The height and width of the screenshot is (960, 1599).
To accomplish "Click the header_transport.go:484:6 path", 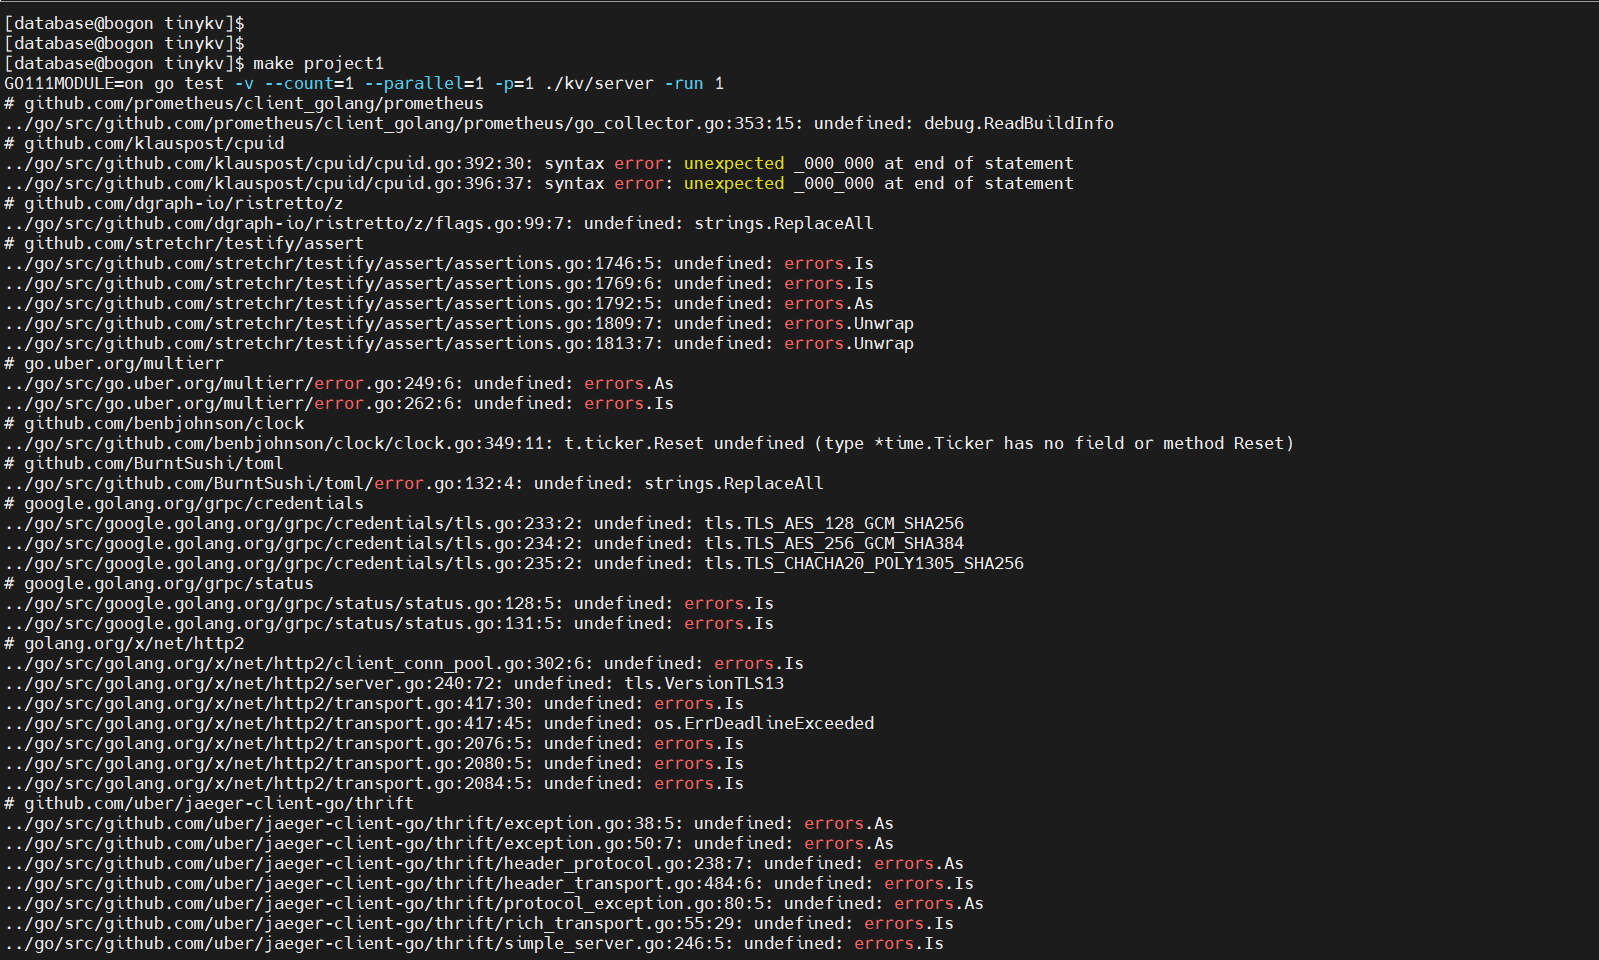I will click(x=383, y=883).
